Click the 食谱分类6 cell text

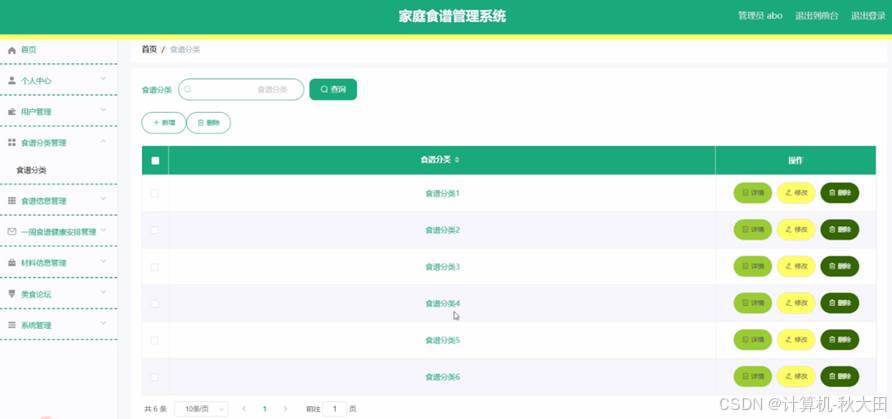click(x=443, y=377)
